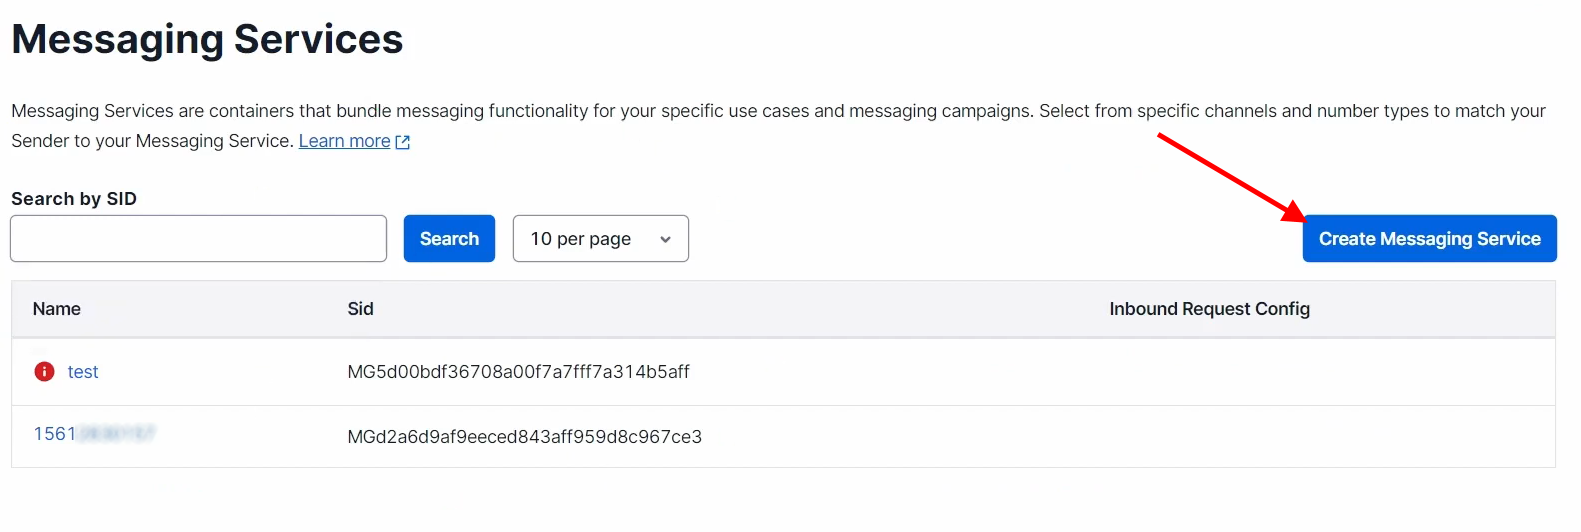Viewport: 1581px width, 532px height.
Task: Click the empty Inbound Request Config cell for 1561
Action: pos(1209,437)
